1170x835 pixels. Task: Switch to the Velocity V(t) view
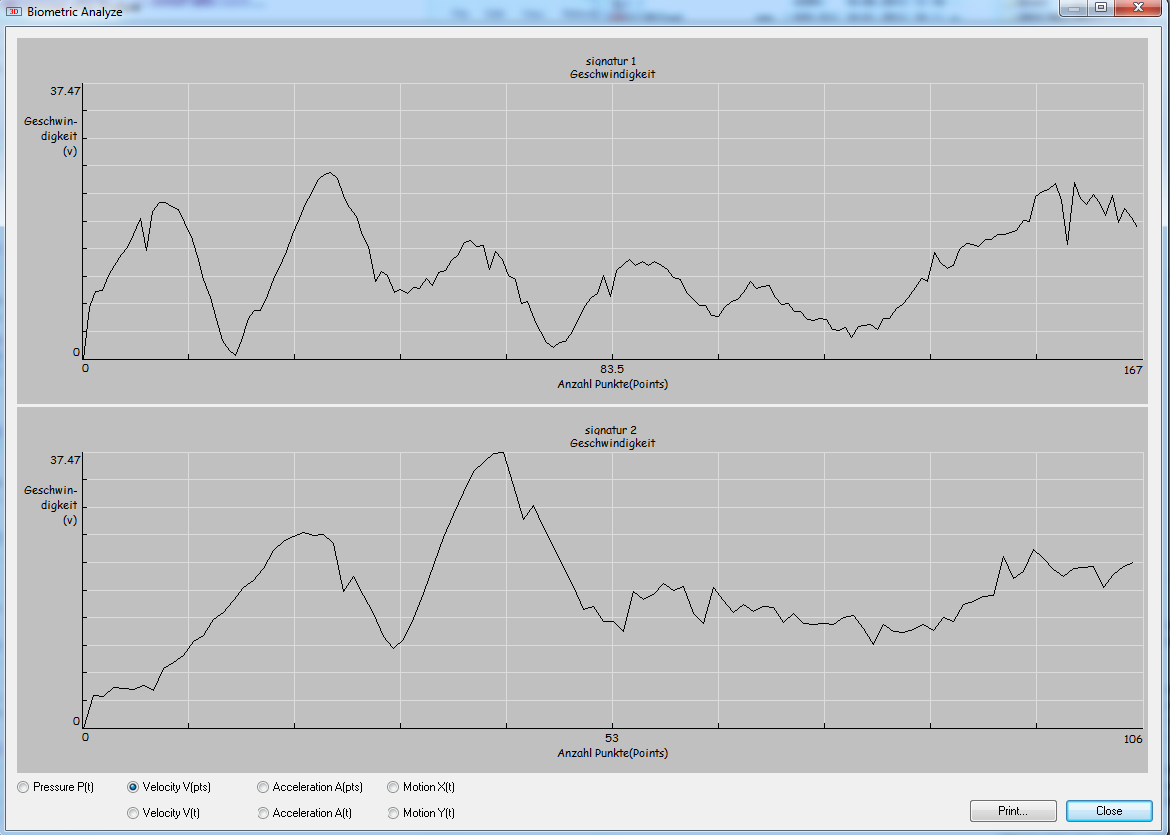pos(133,813)
